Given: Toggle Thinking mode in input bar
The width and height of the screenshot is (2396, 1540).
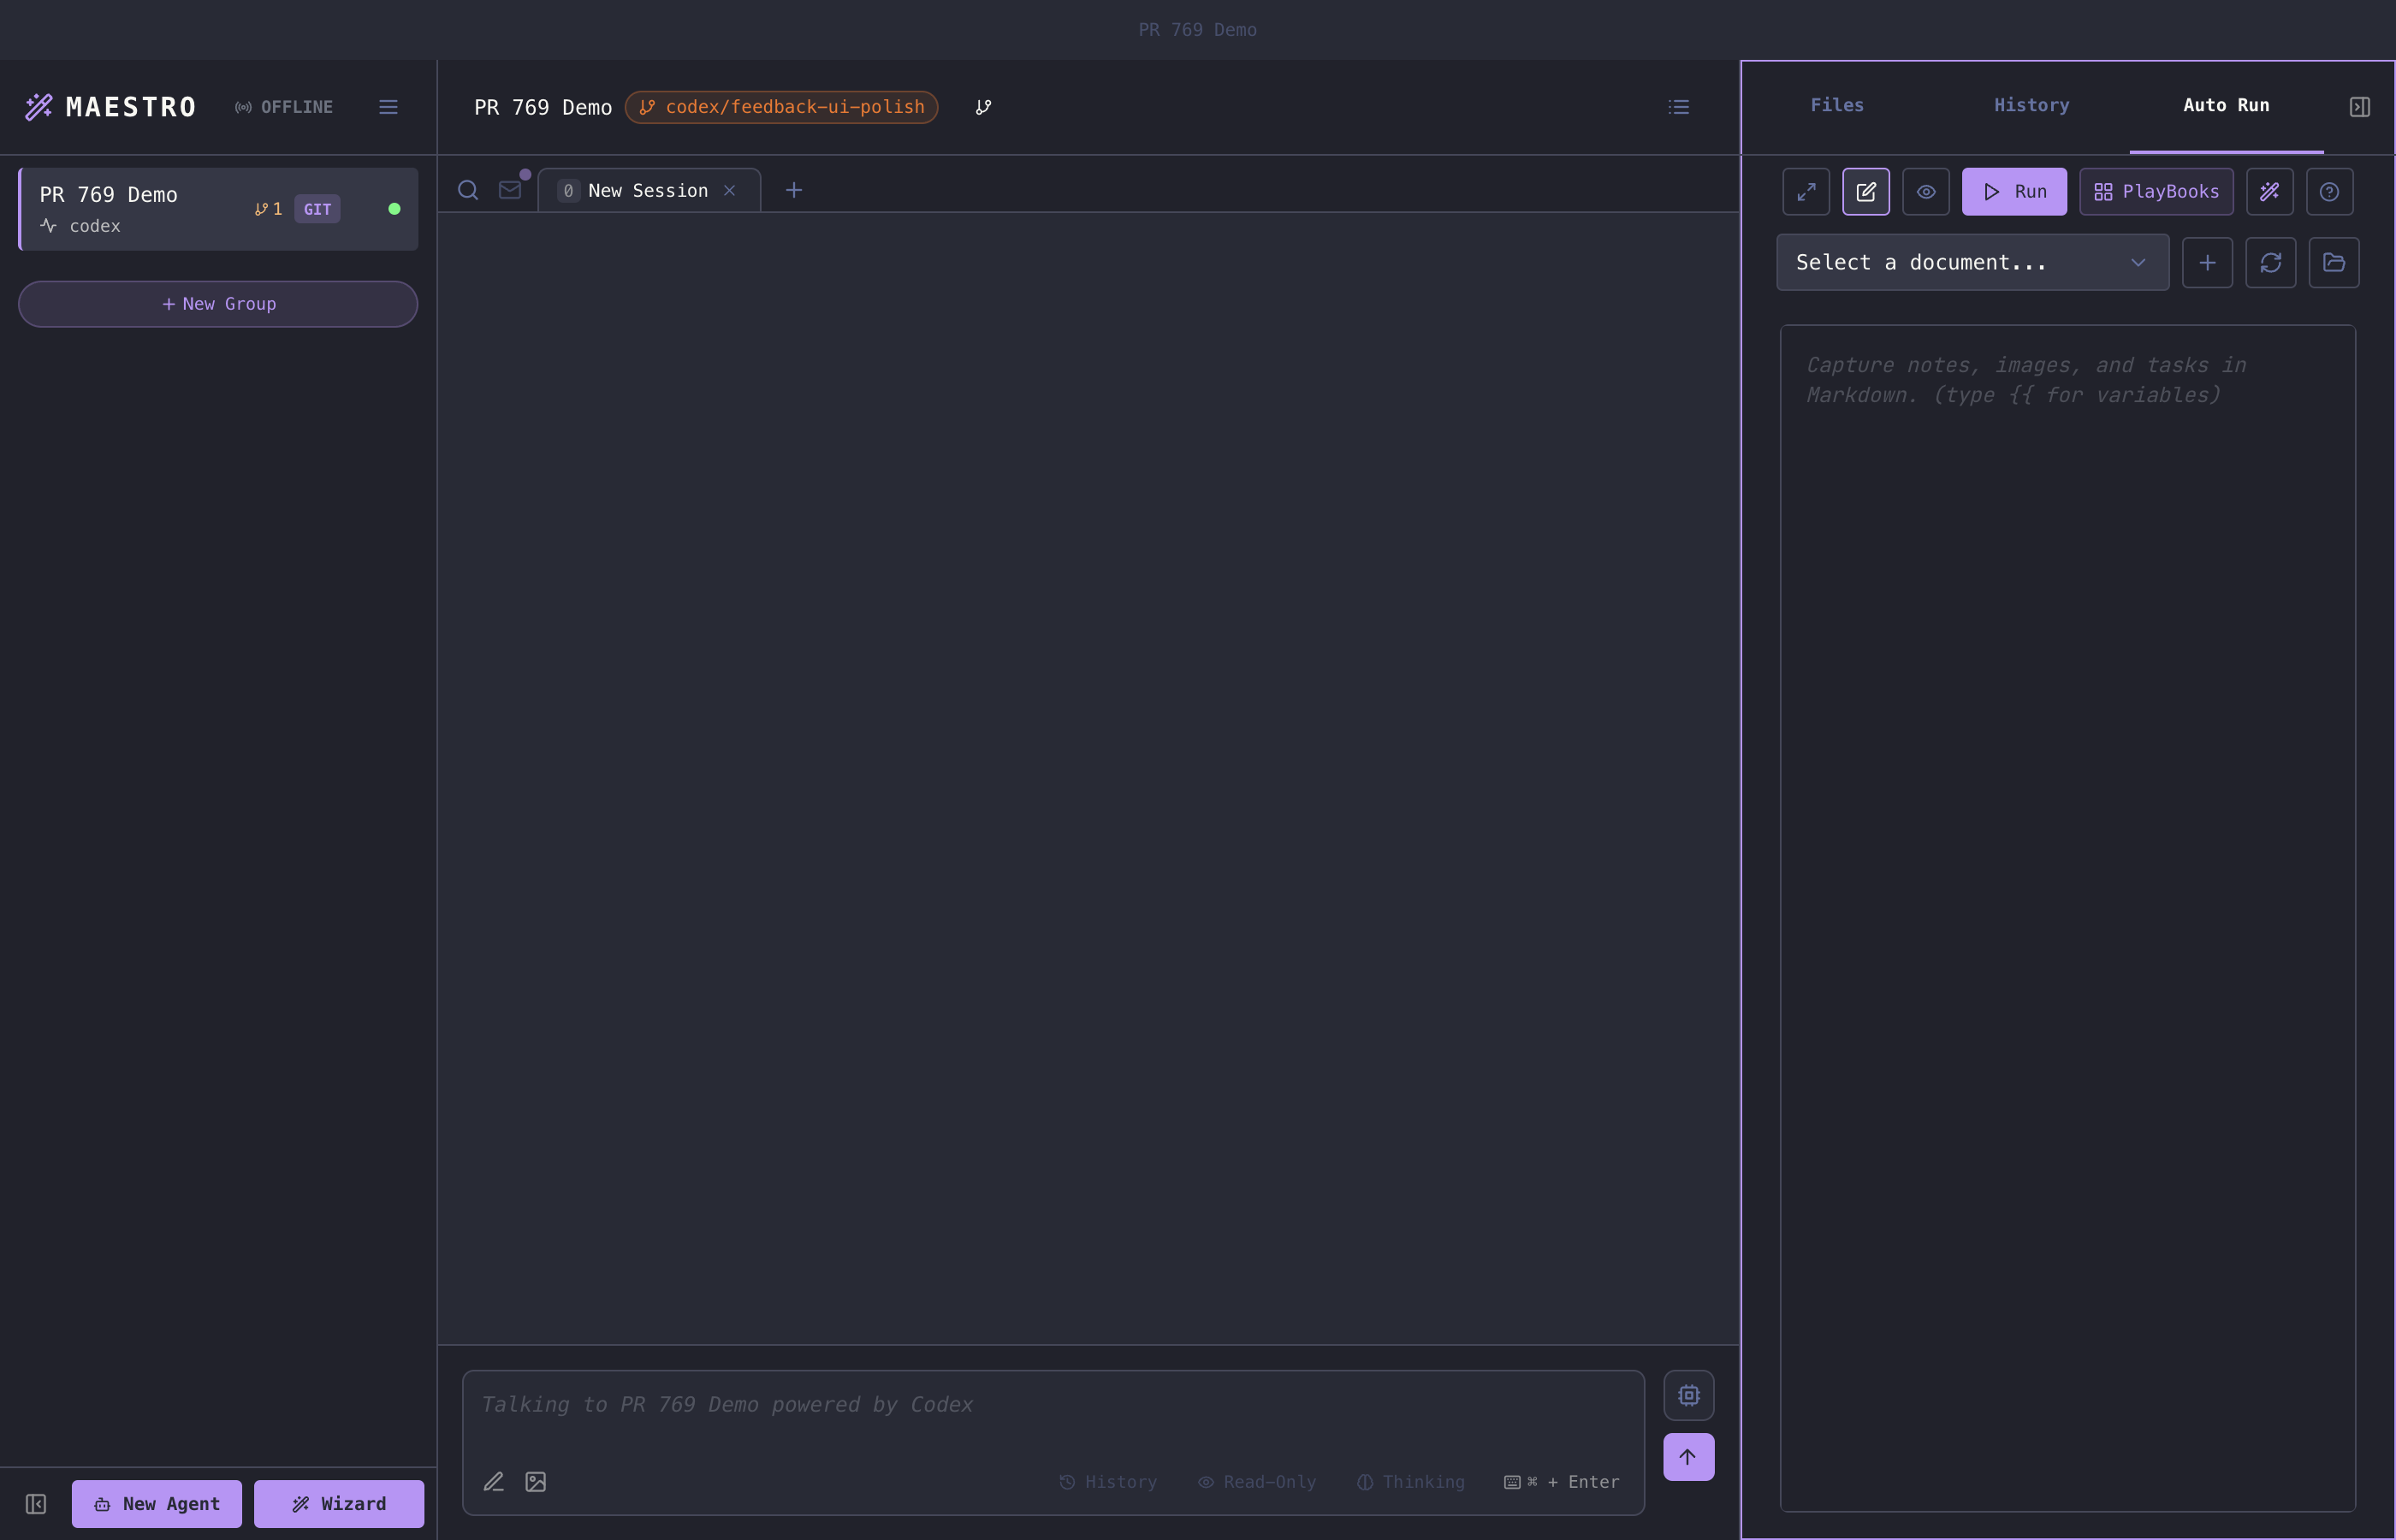Looking at the screenshot, I should coord(1410,1481).
